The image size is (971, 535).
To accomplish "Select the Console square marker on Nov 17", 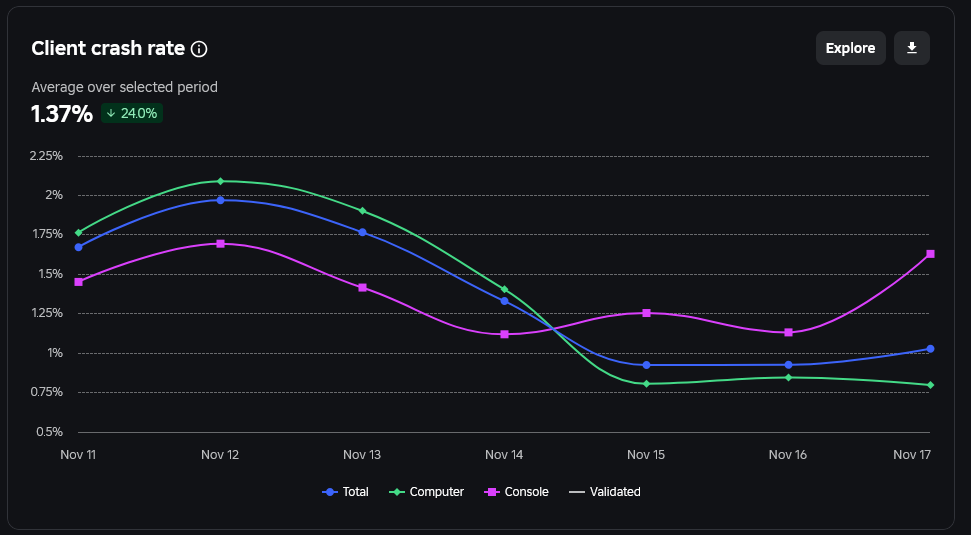I will tap(930, 254).
